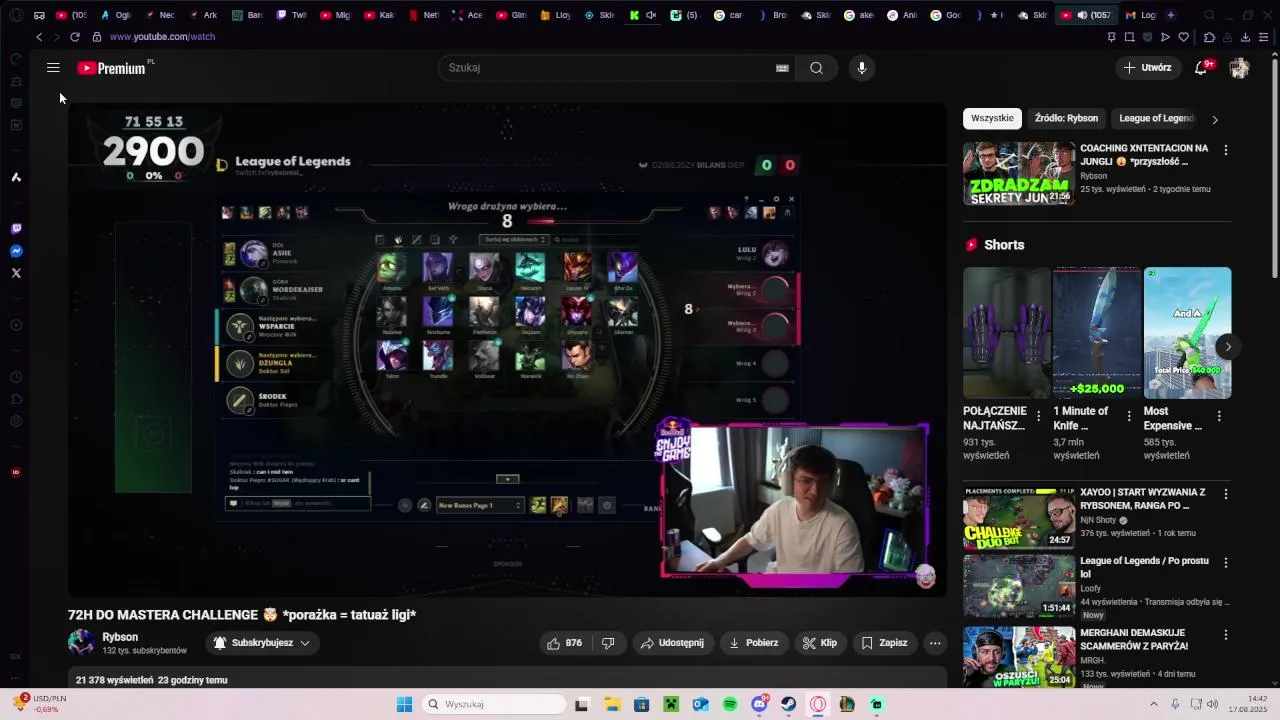Click the Udostępnij share button
This screenshot has height=720, width=1280.
673,643
